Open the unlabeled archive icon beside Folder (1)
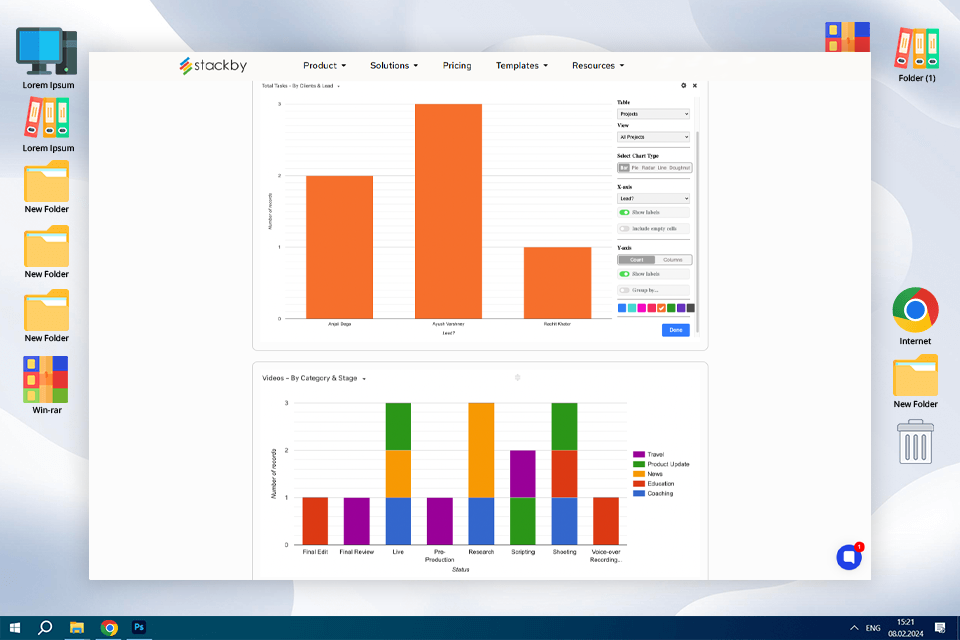This screenshot has width=960, height=640. pyautogui.click(x=847, y=37)
